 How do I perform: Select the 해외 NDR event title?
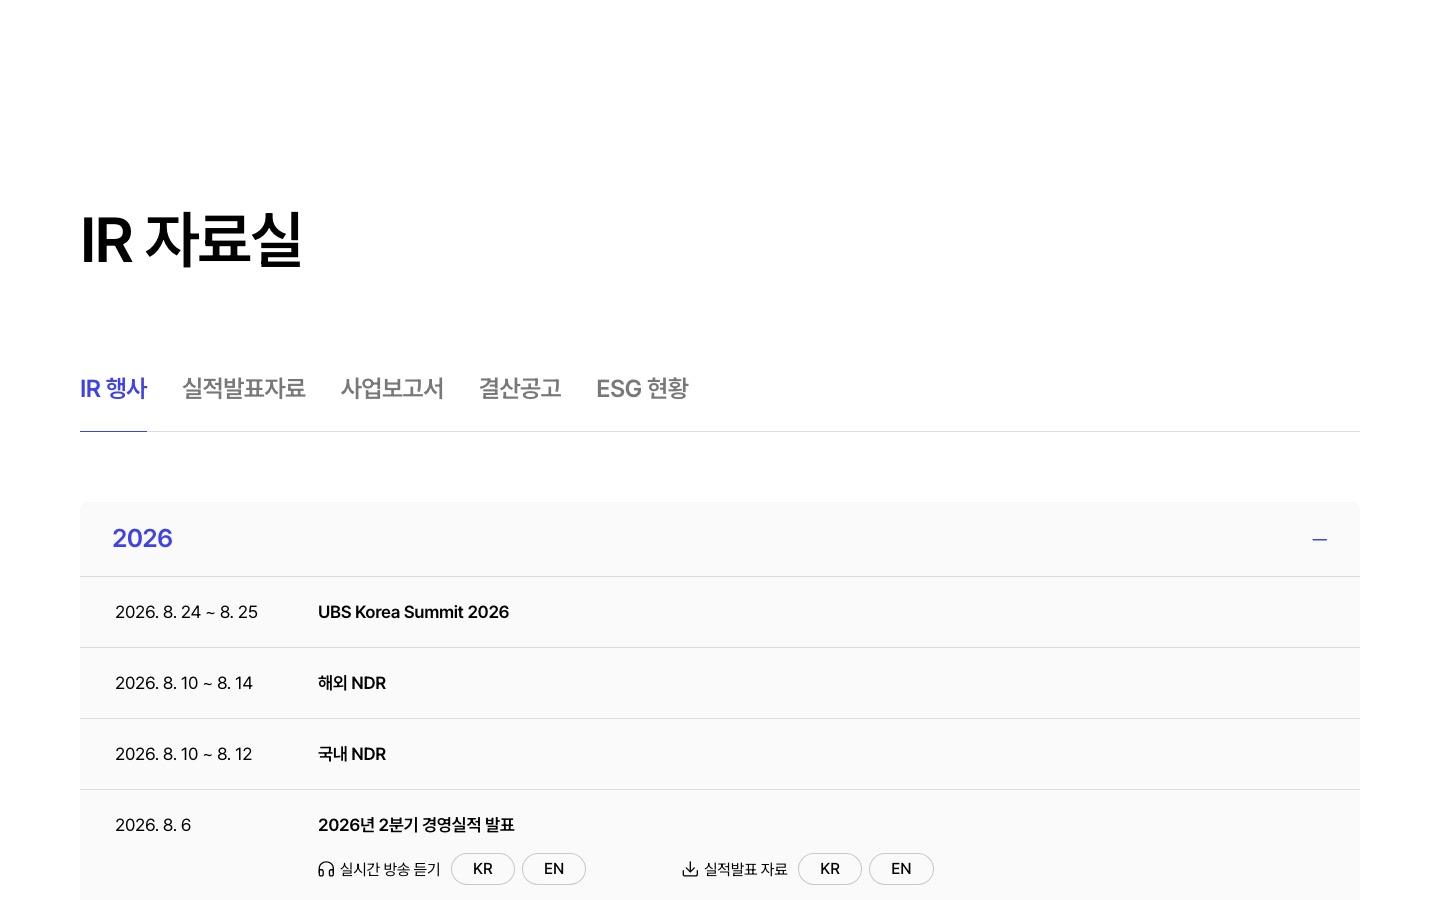click(x=352, y=683)
